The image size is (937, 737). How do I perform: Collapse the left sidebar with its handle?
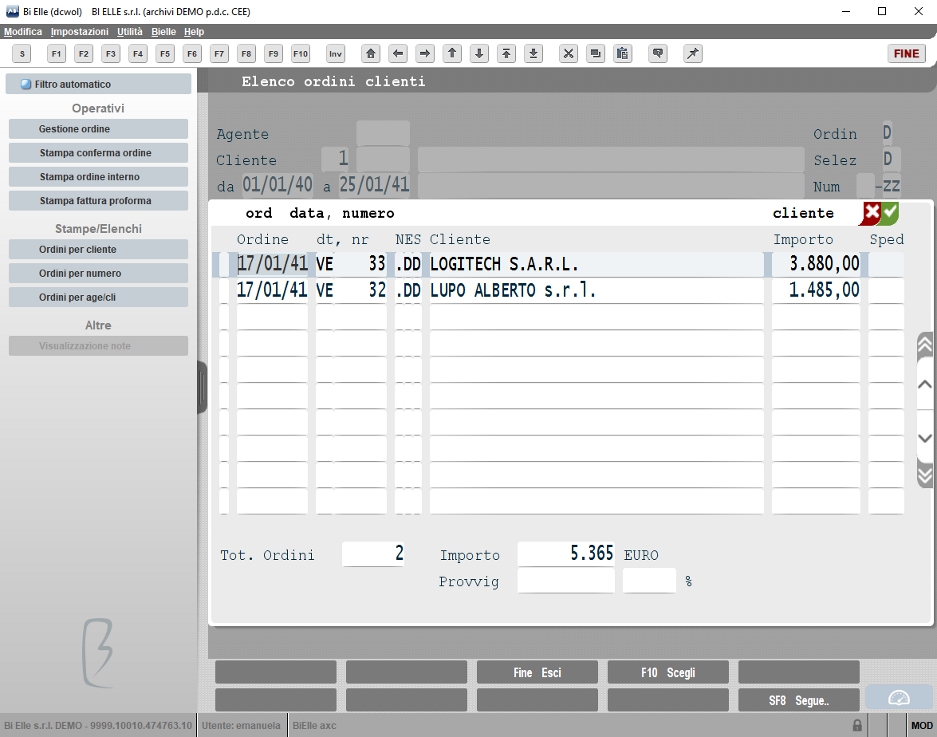202,387
